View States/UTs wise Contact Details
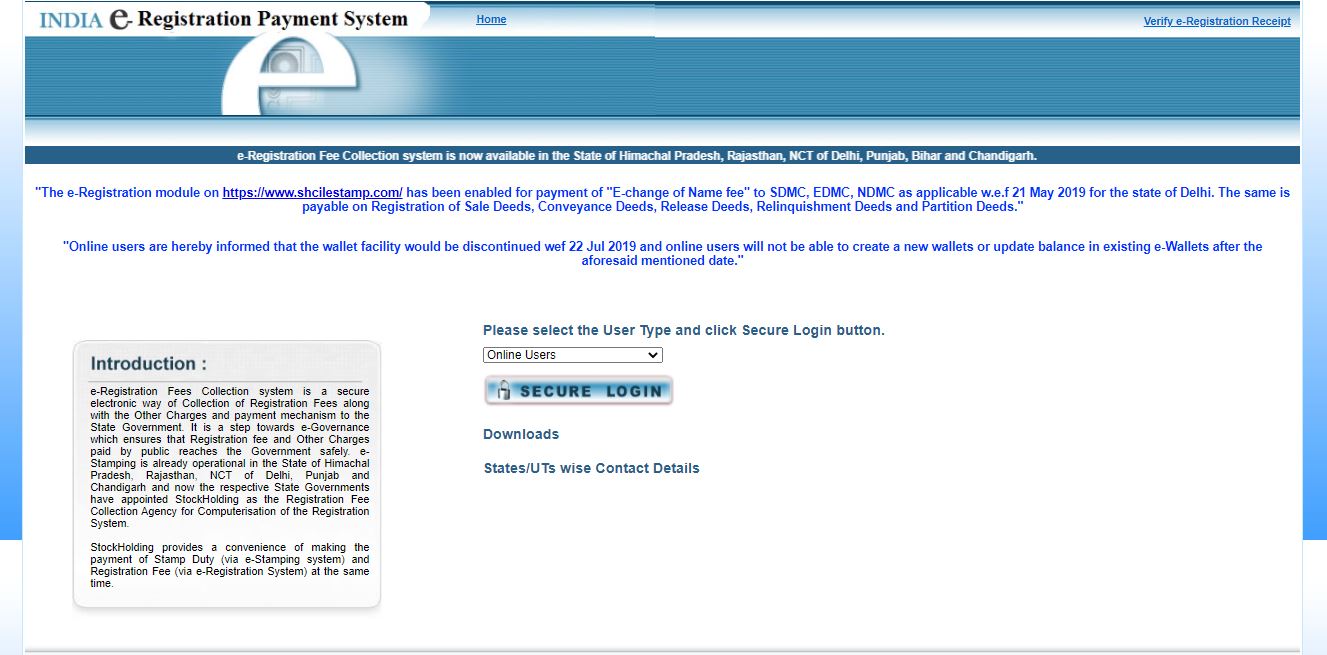 (591, 468)
